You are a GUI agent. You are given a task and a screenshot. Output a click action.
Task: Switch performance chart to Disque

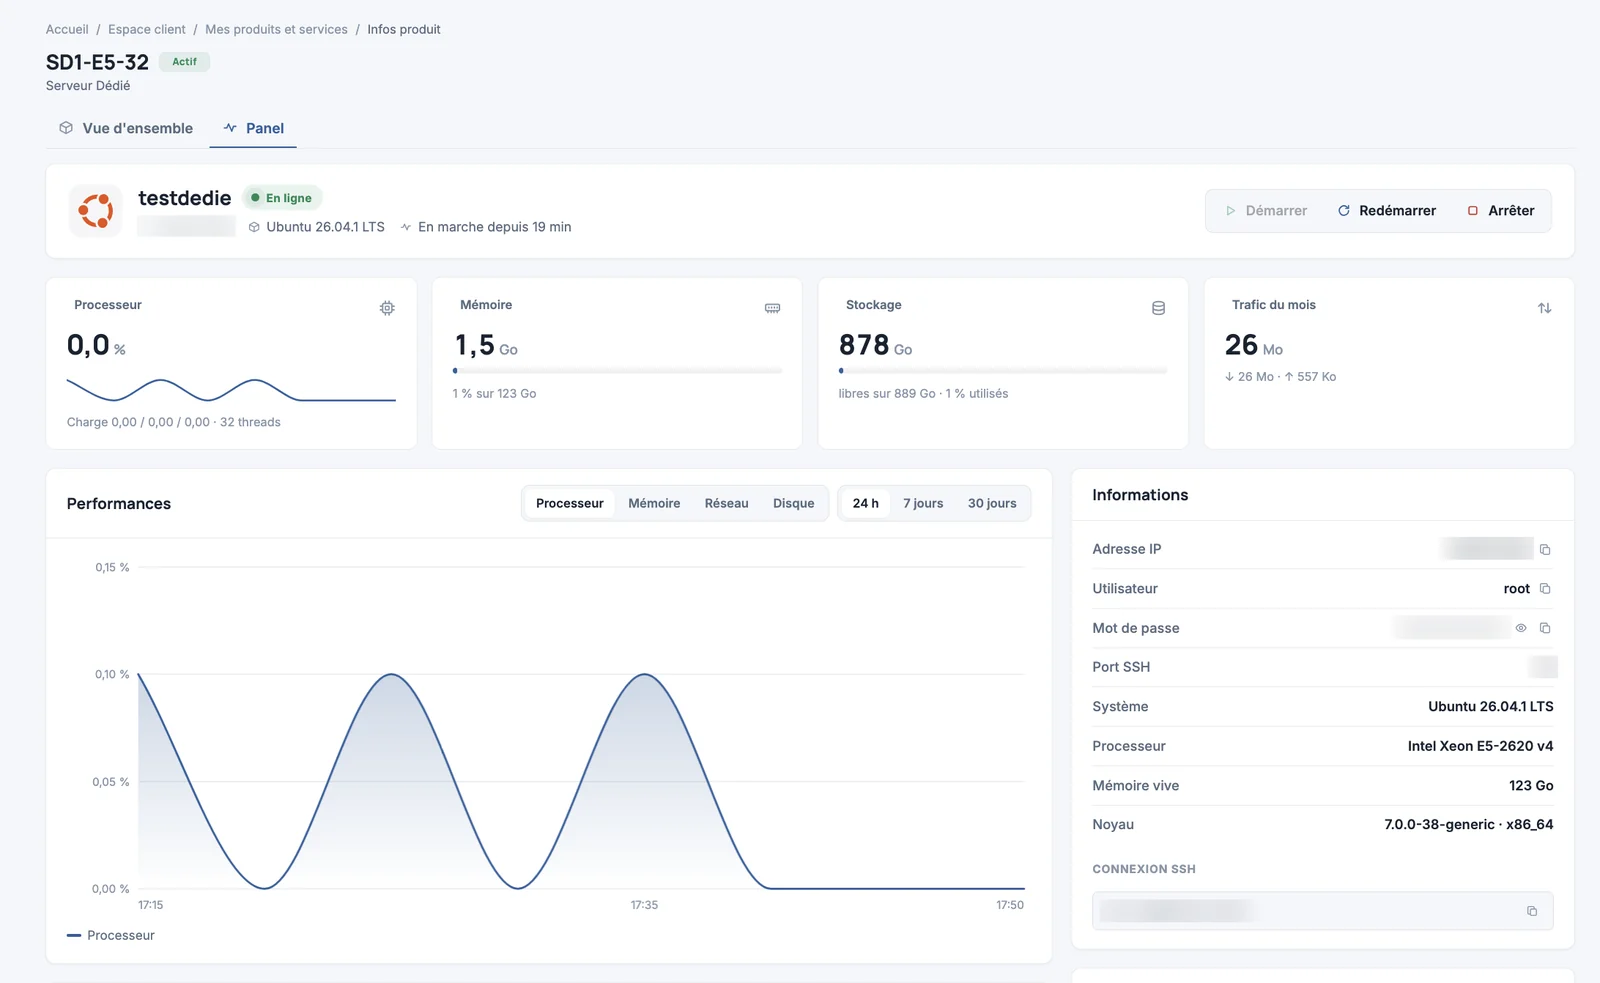[x=793, y=503]
